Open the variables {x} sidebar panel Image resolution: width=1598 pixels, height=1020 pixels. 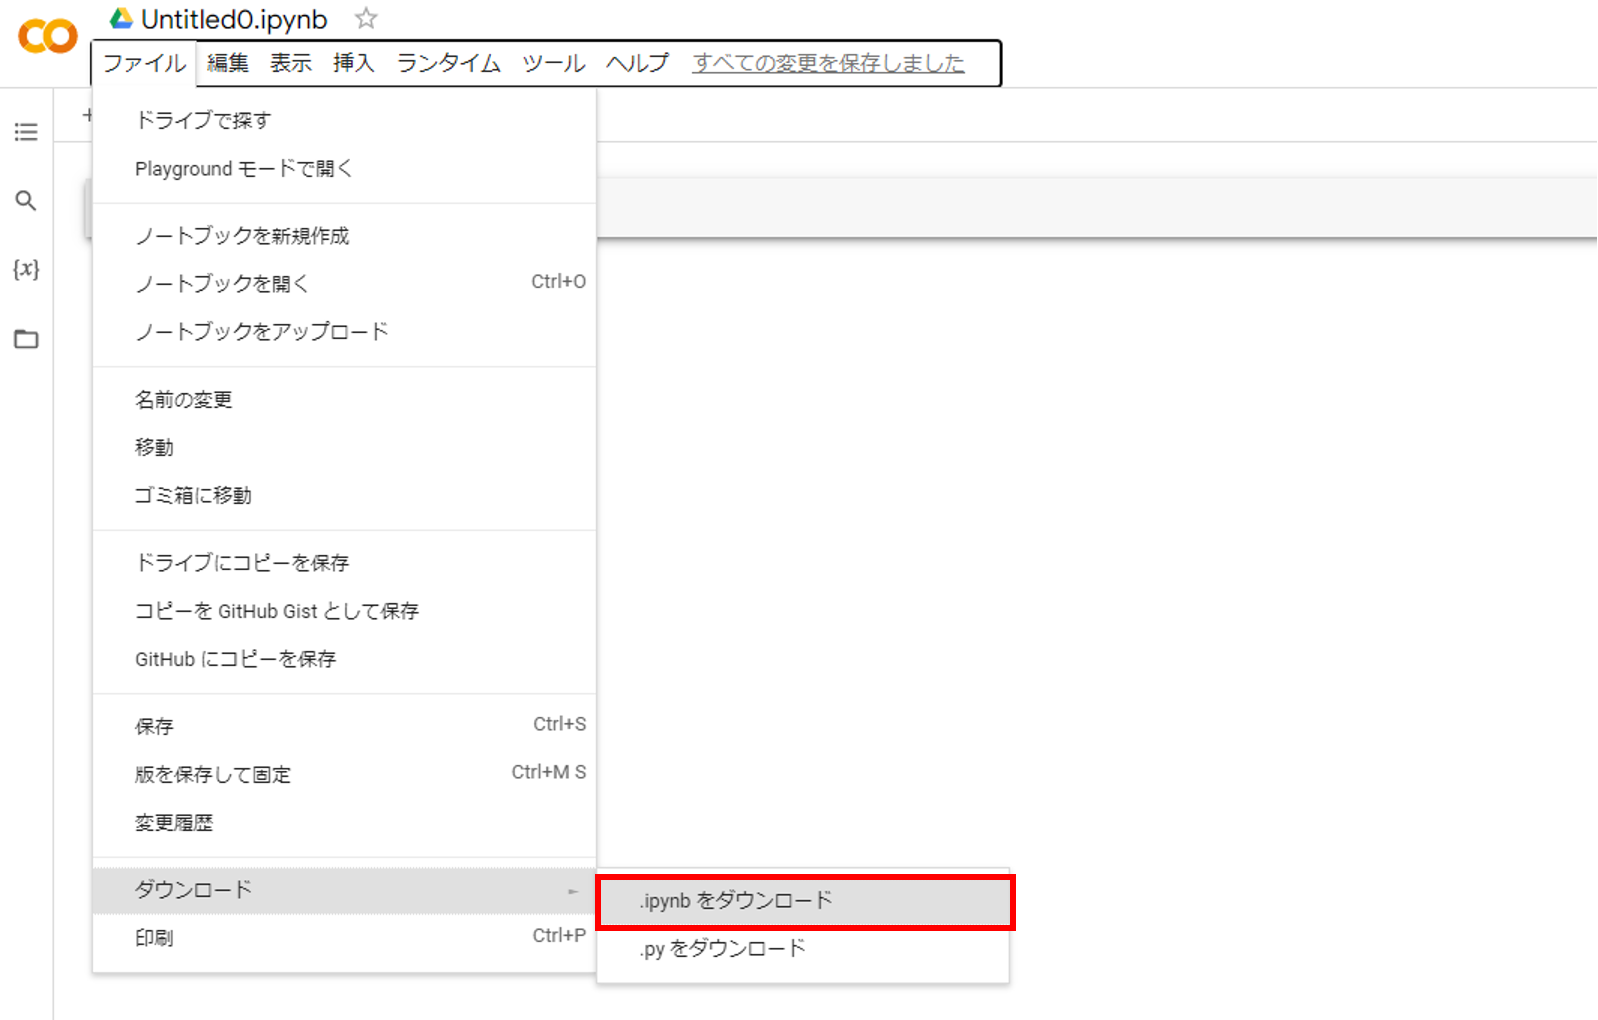[26, 269]
